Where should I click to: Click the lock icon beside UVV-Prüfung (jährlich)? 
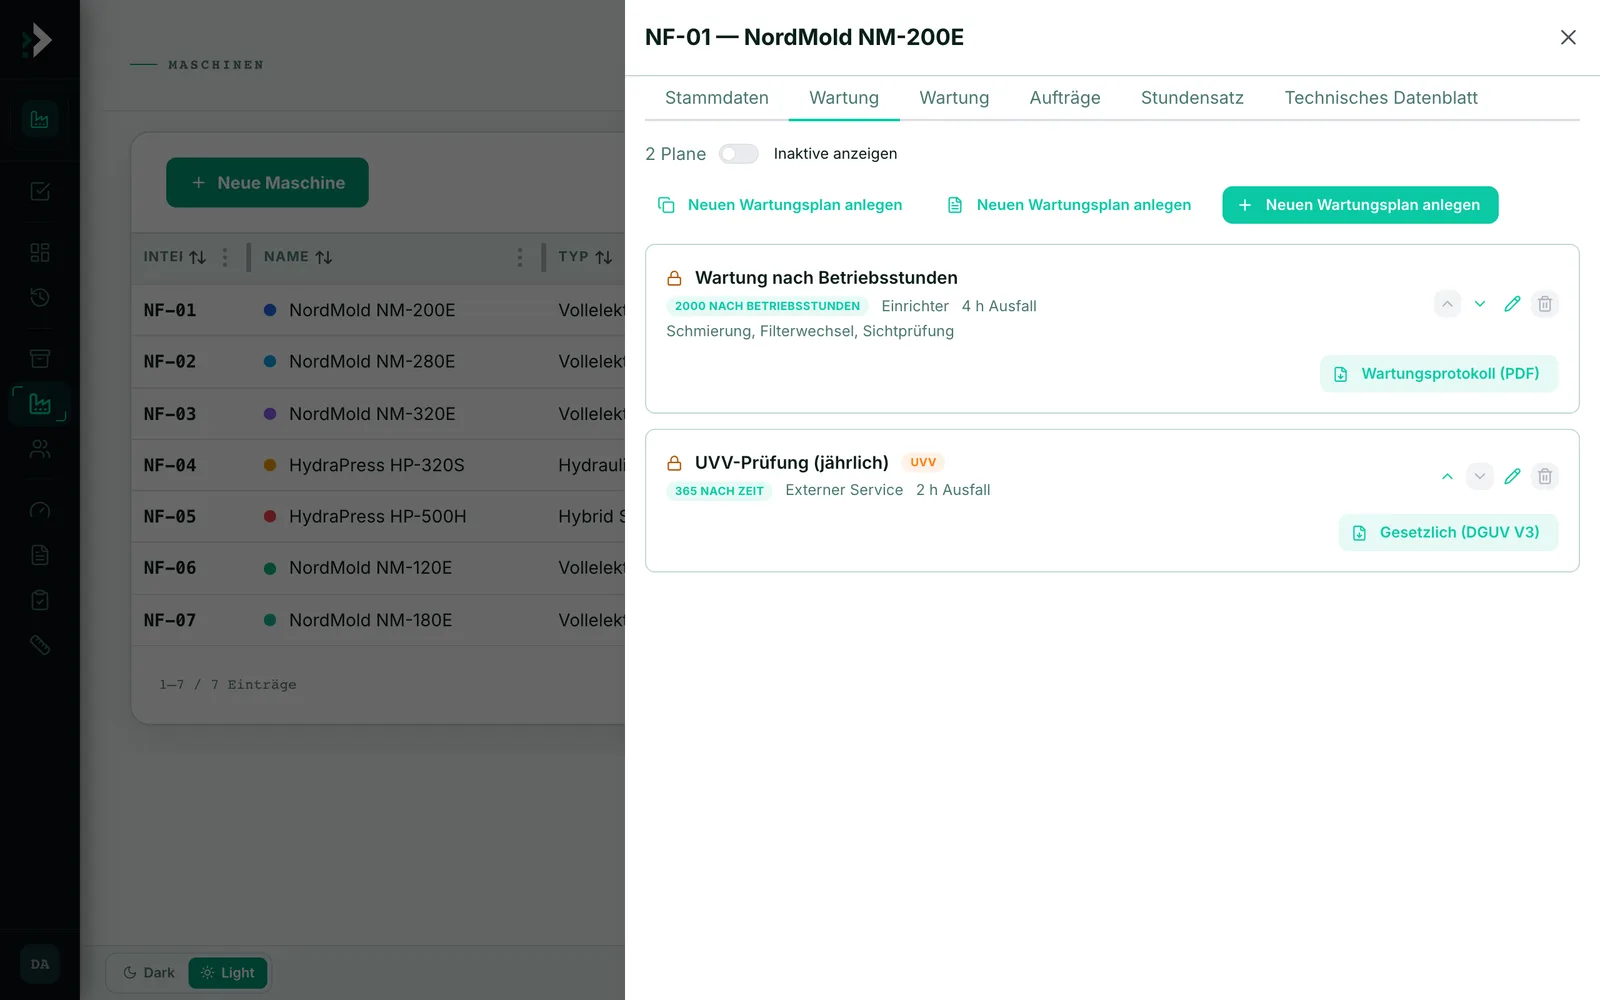point(675,463)
